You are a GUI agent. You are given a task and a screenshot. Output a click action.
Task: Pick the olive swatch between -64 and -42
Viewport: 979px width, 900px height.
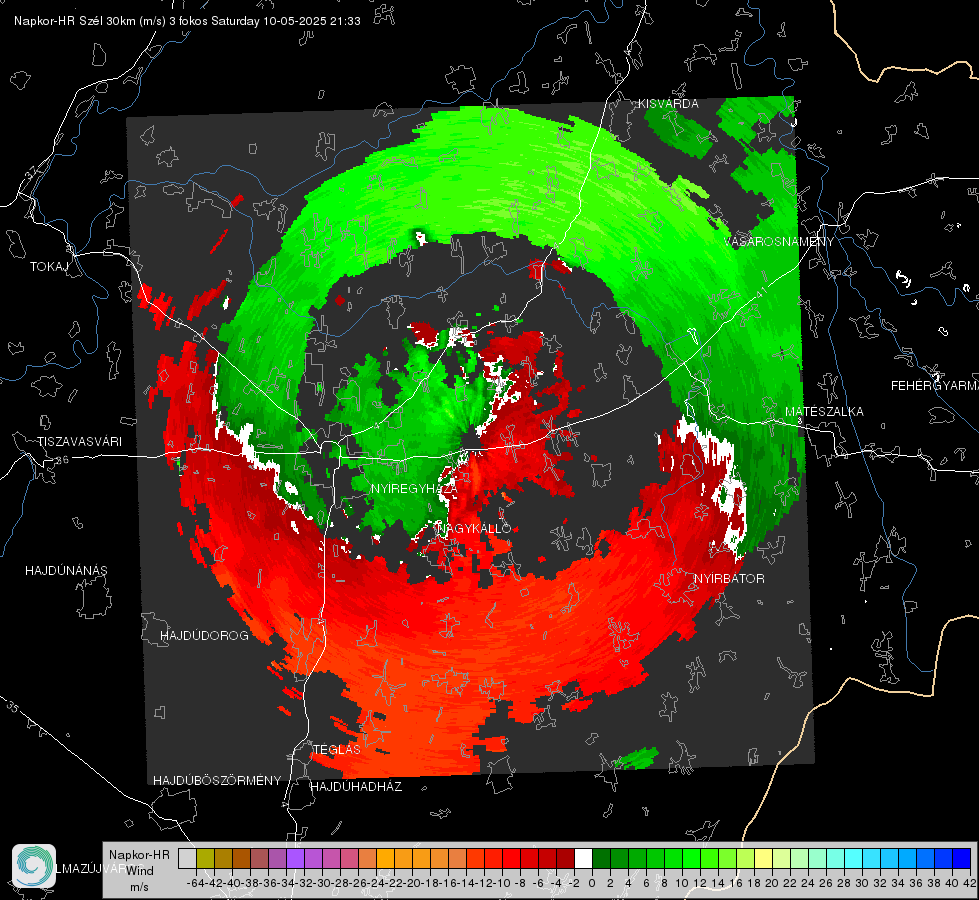pos(205,858)
